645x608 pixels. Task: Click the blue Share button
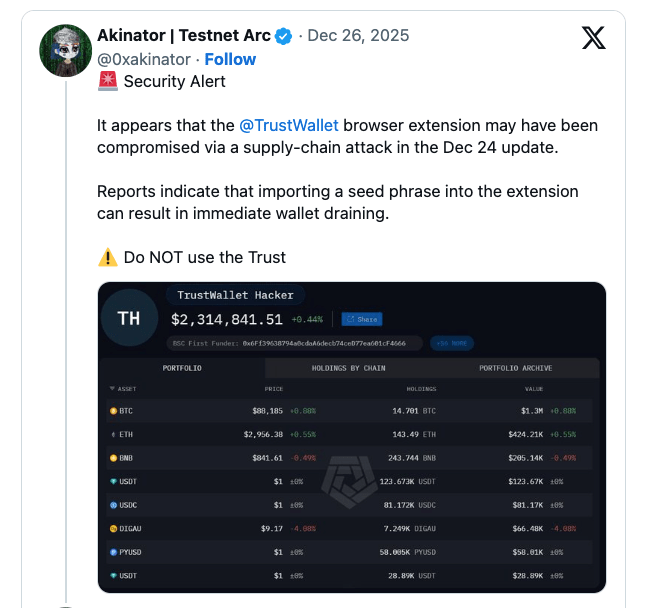(362, 319)
